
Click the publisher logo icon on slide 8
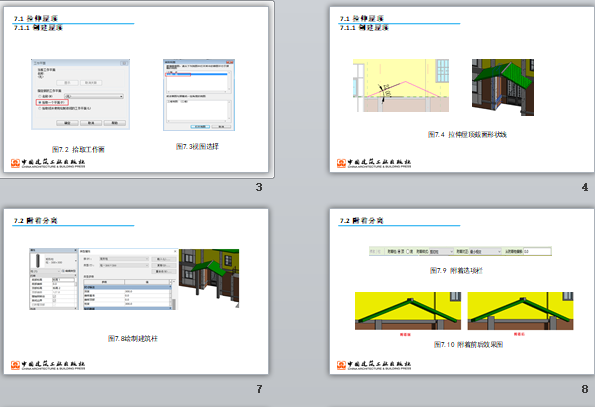pyautogui.click(x=341, y=365)
